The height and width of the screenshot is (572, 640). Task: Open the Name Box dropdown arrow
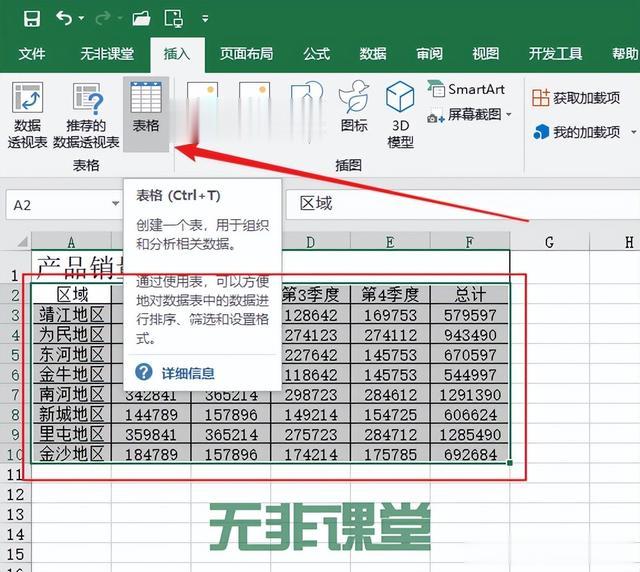[x=116, y=203]
